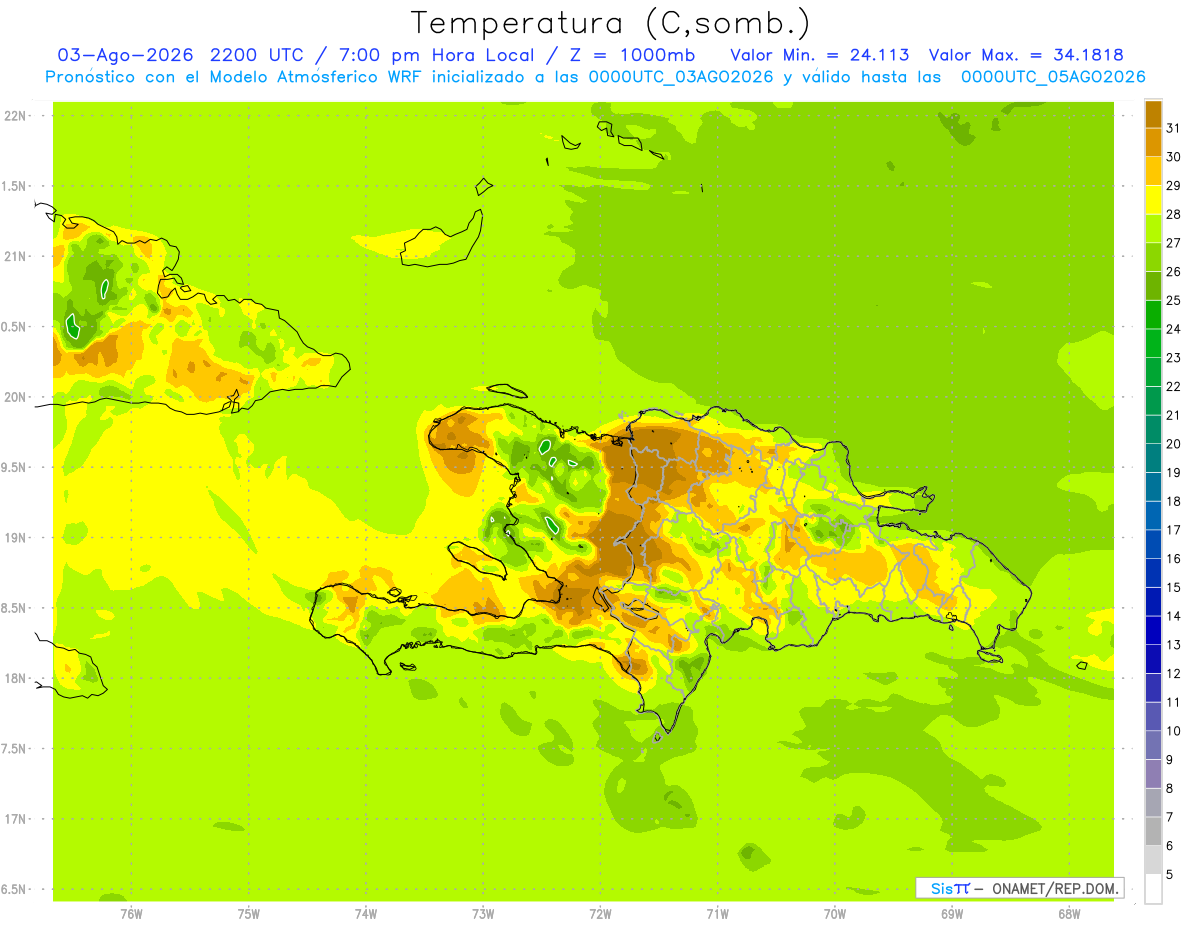Click the longitude label "71W"
Viewport: 1200px width, 927px height.
coord(717,913)
